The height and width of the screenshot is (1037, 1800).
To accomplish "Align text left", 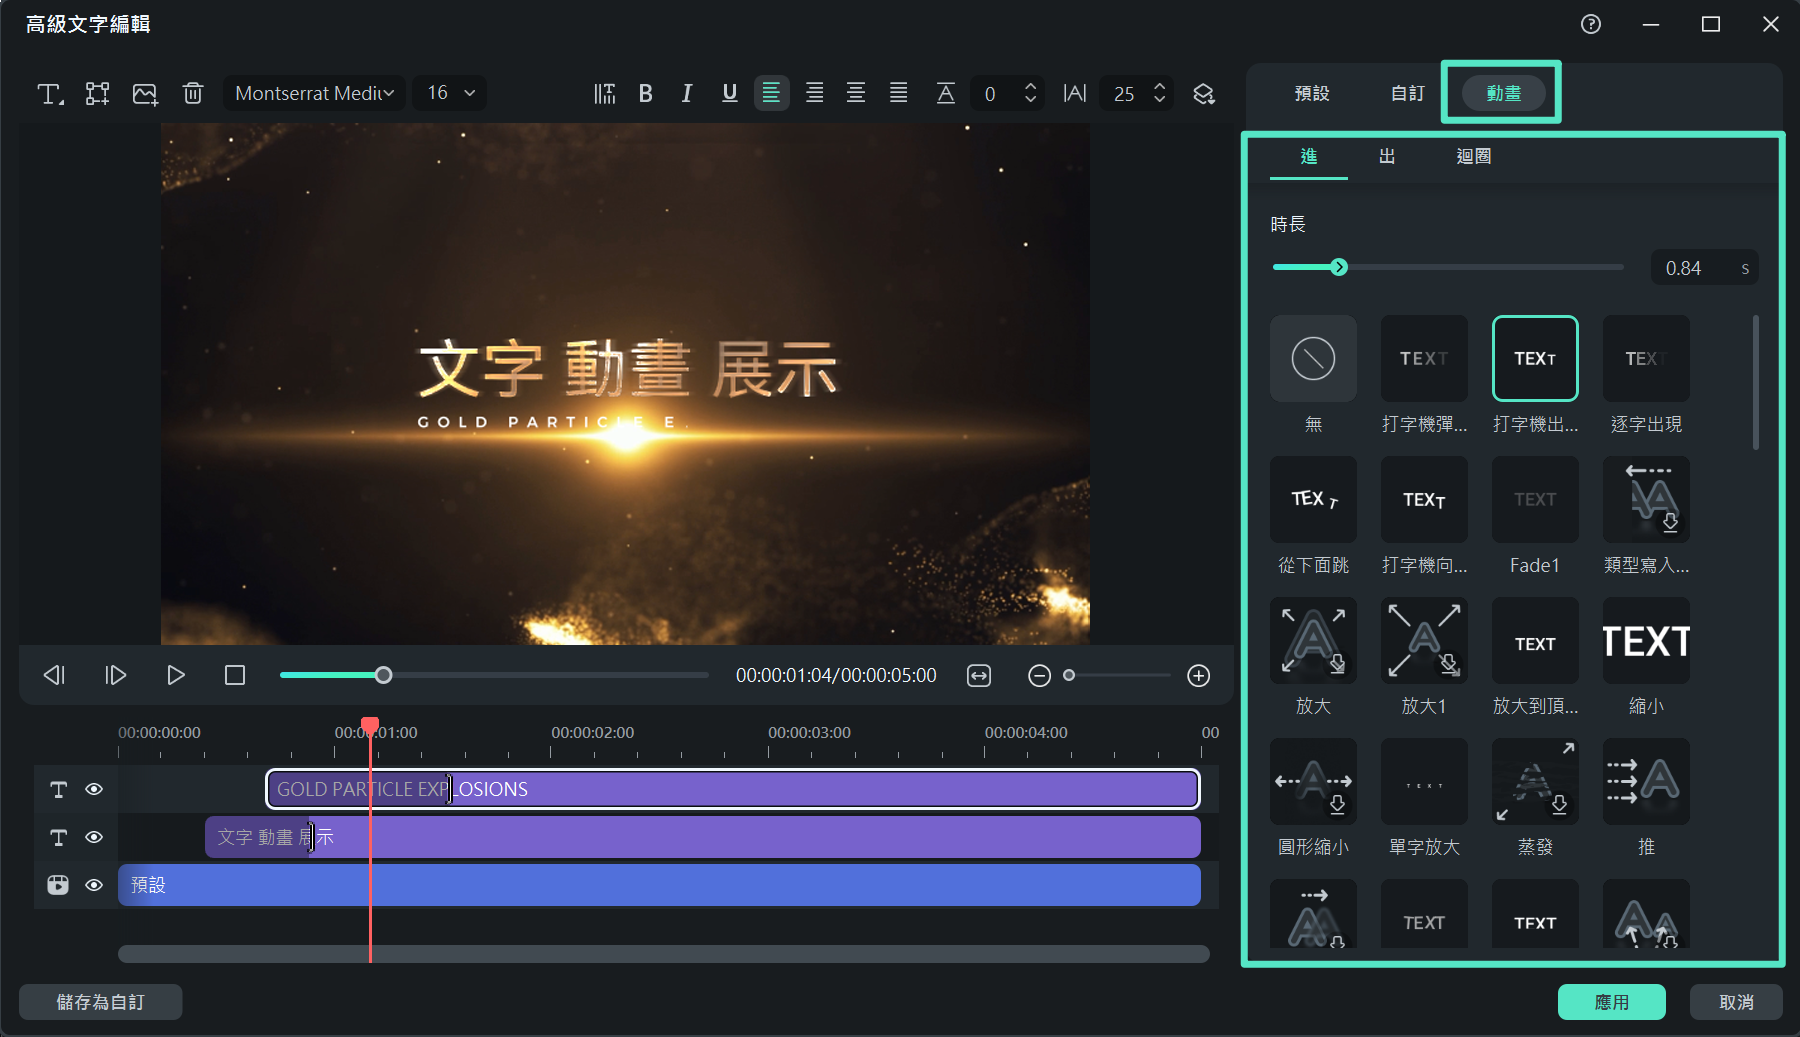I will (771, 94).
